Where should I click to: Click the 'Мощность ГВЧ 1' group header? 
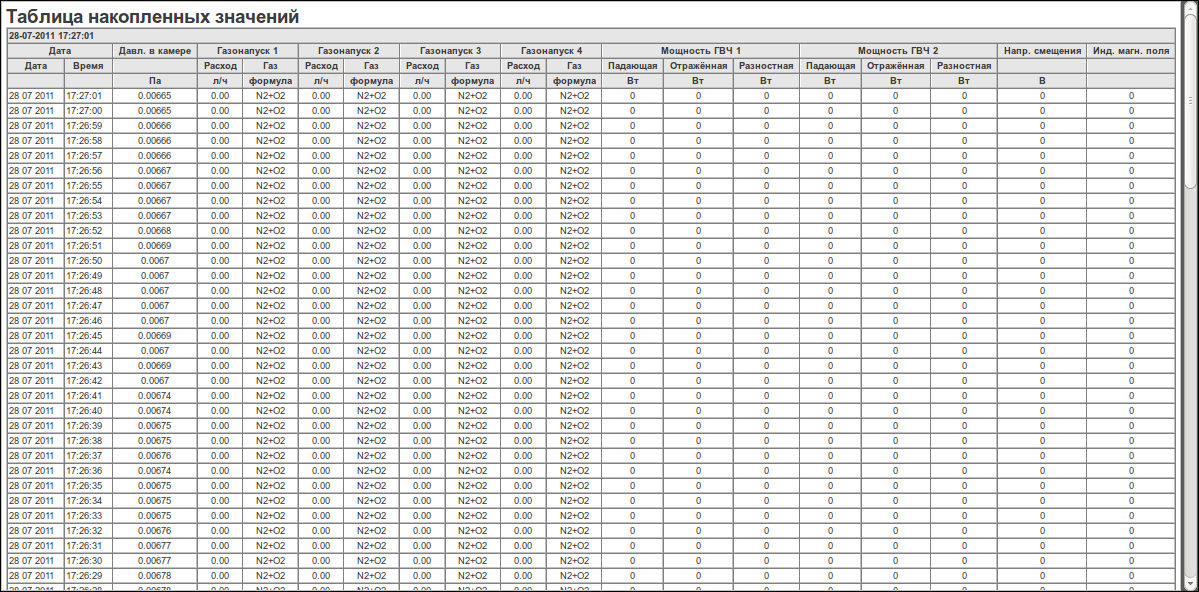[700, 50]
